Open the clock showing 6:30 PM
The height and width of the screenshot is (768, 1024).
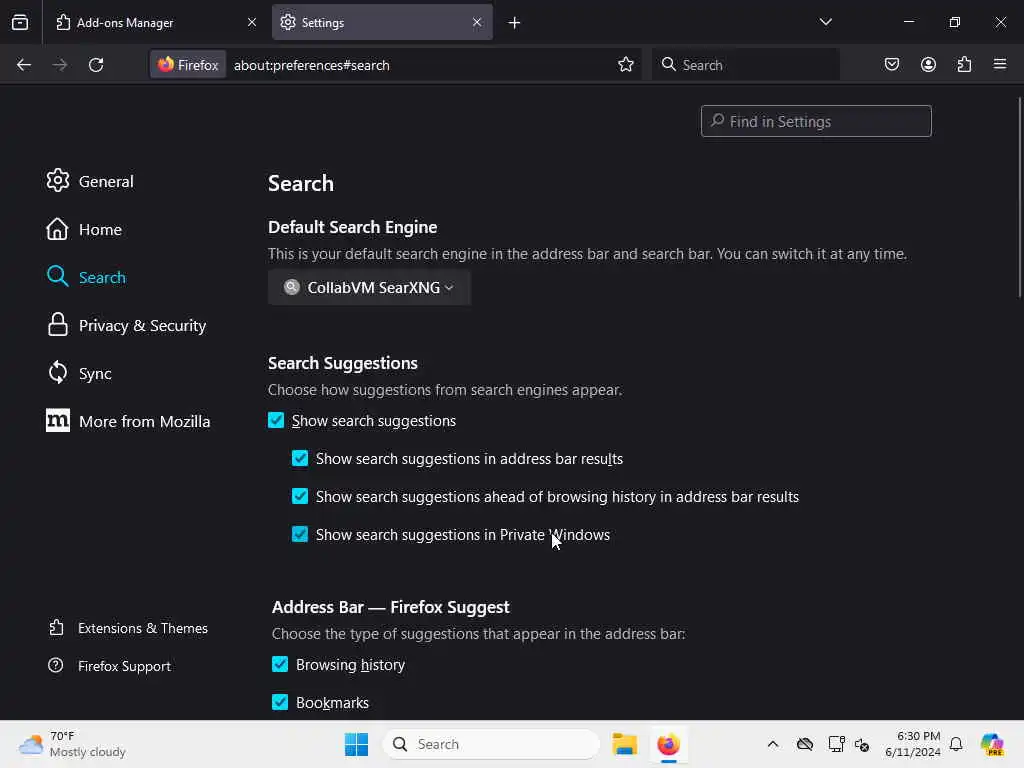coord(912,744)
